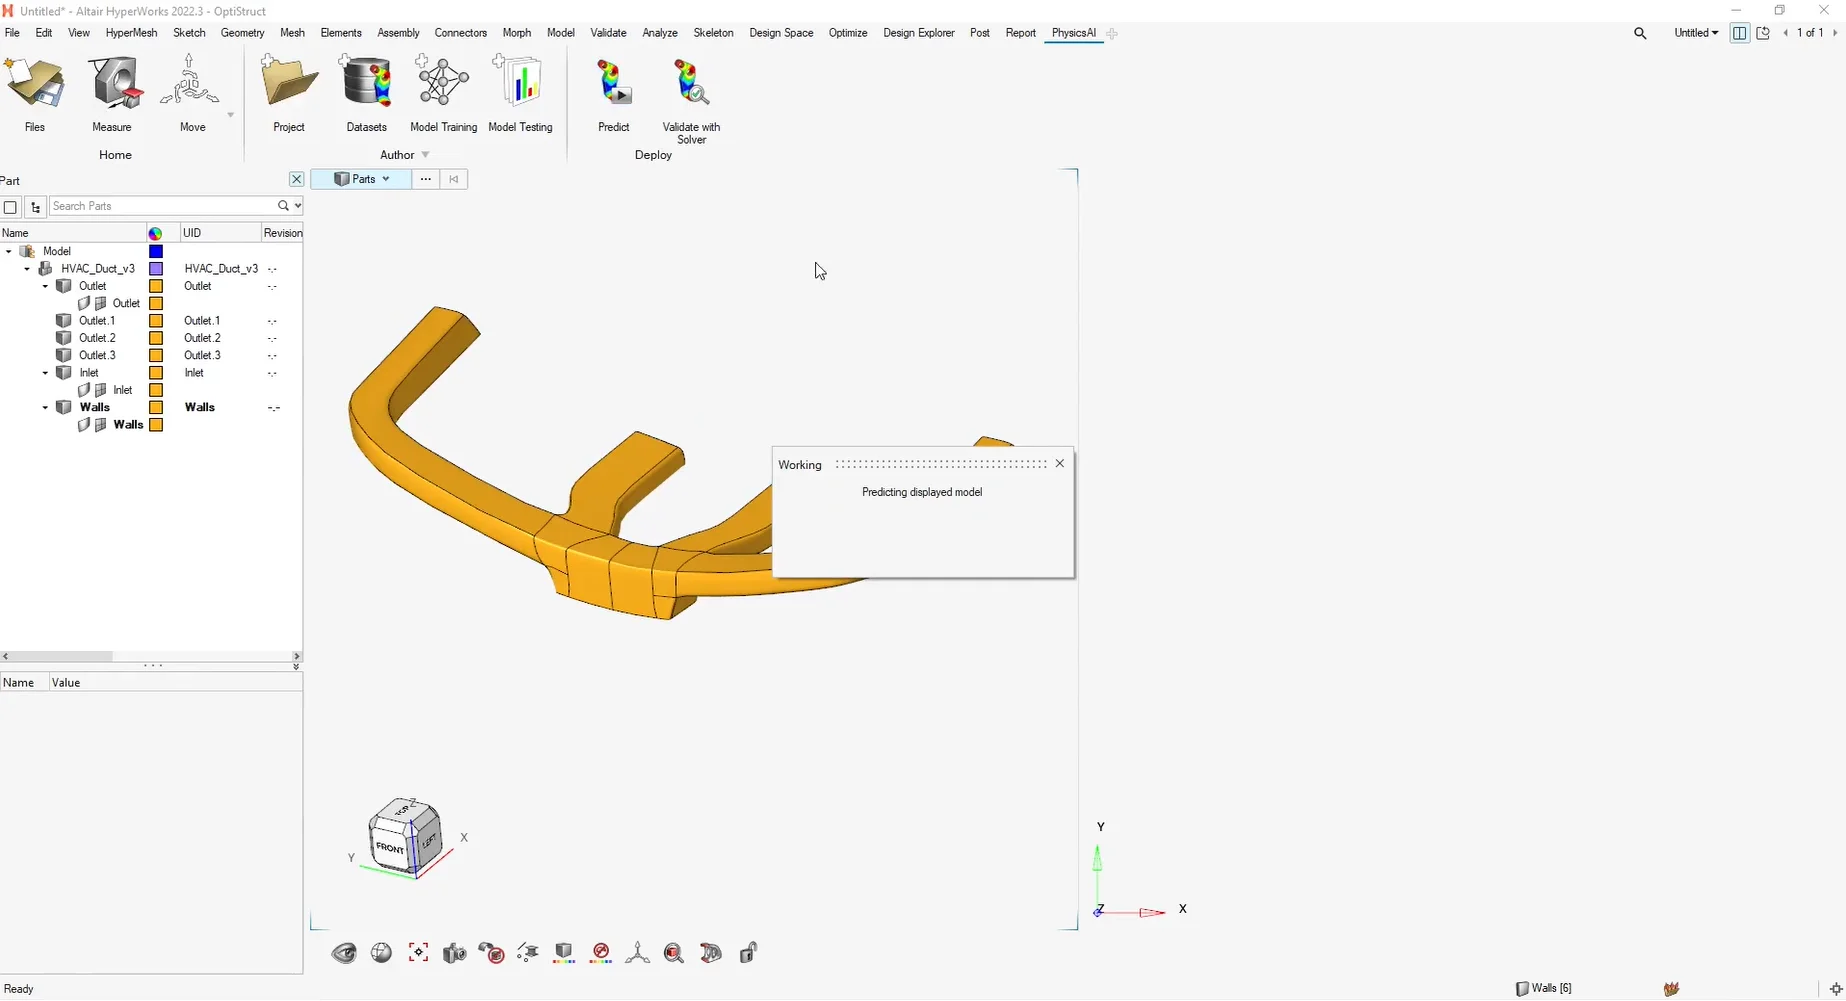Collapse the Outlet tree node
This screenshot has height=1001, width=1846.
point(45,286)
